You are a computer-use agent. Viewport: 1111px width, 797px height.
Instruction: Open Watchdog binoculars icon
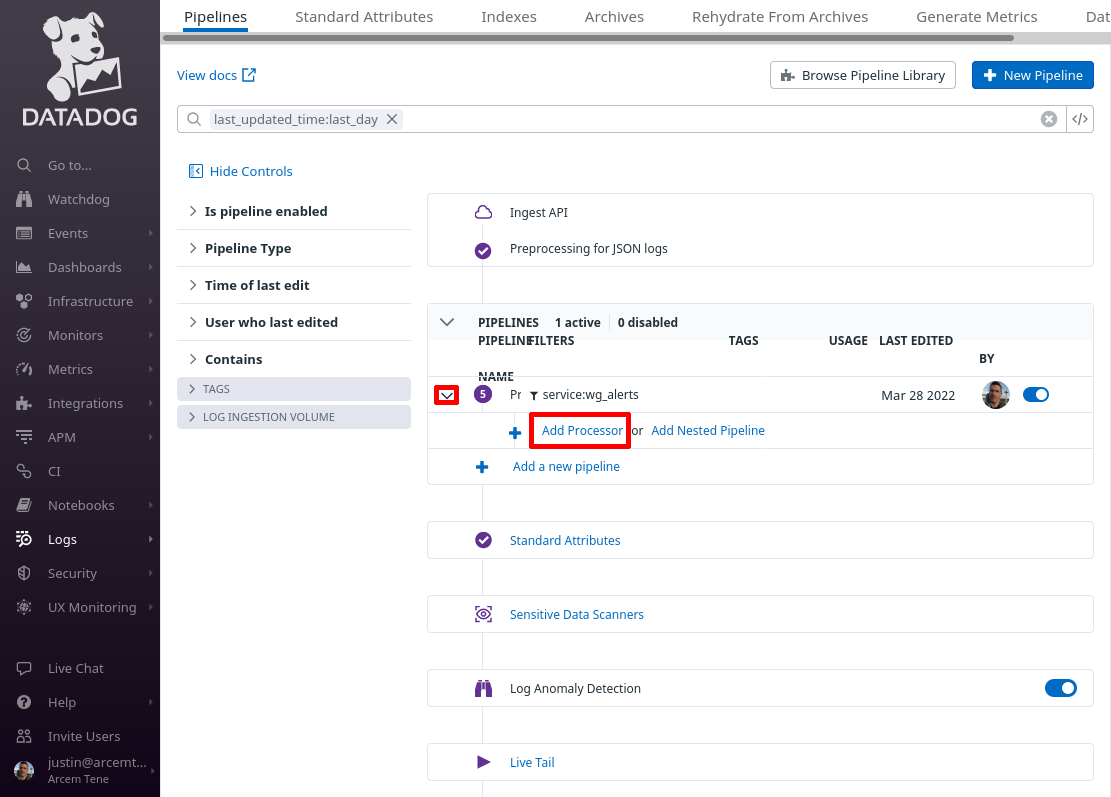24,199
